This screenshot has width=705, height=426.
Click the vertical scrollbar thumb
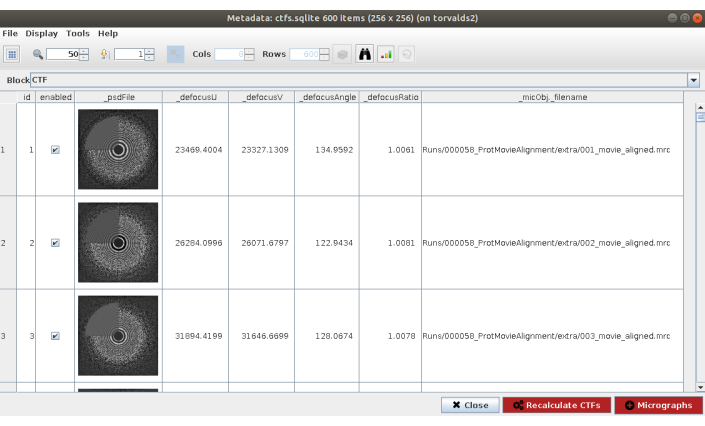[x=700, y=117]
